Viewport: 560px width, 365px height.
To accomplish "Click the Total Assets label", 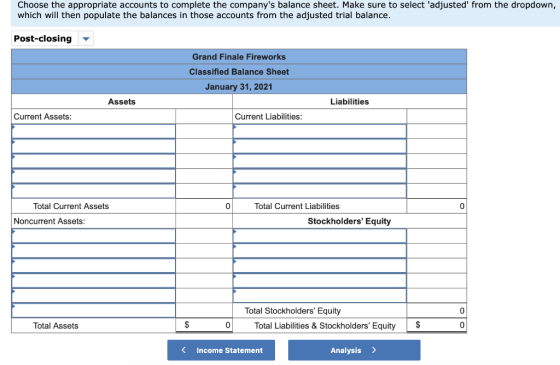I will (56, 326).
